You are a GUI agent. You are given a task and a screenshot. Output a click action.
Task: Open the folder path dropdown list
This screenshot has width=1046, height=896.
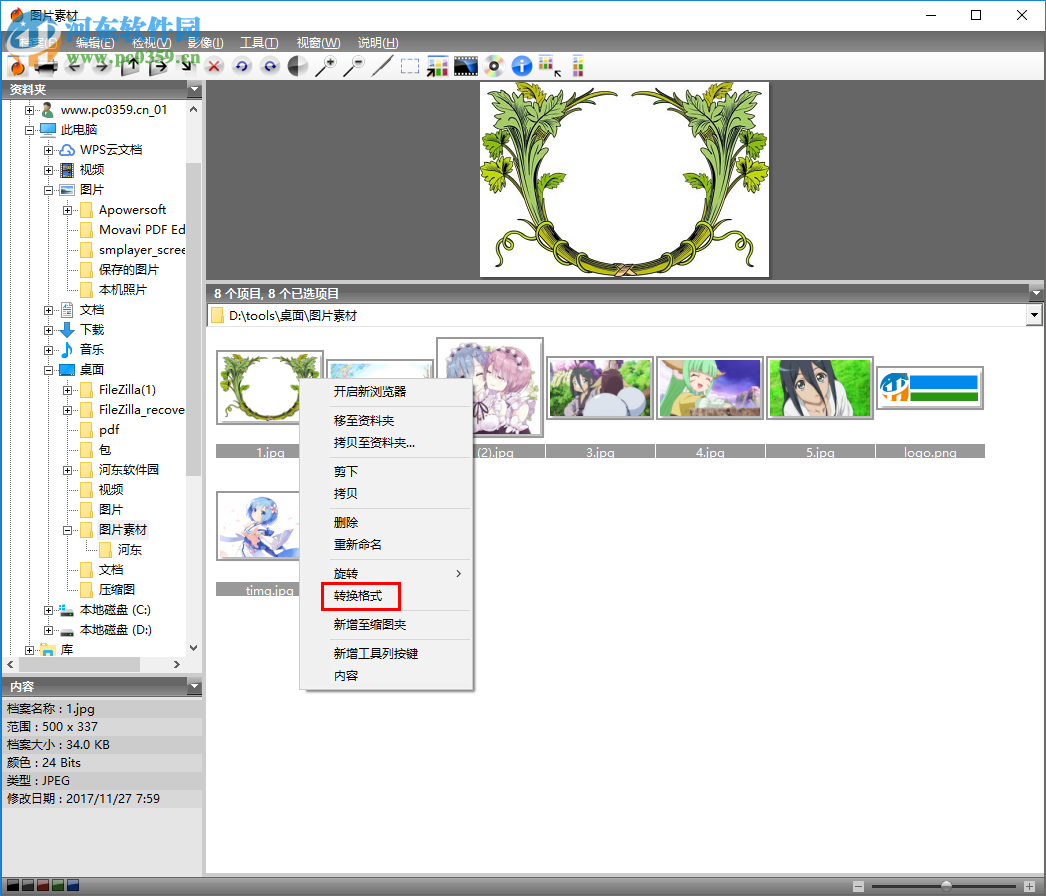click(1033, 315)
